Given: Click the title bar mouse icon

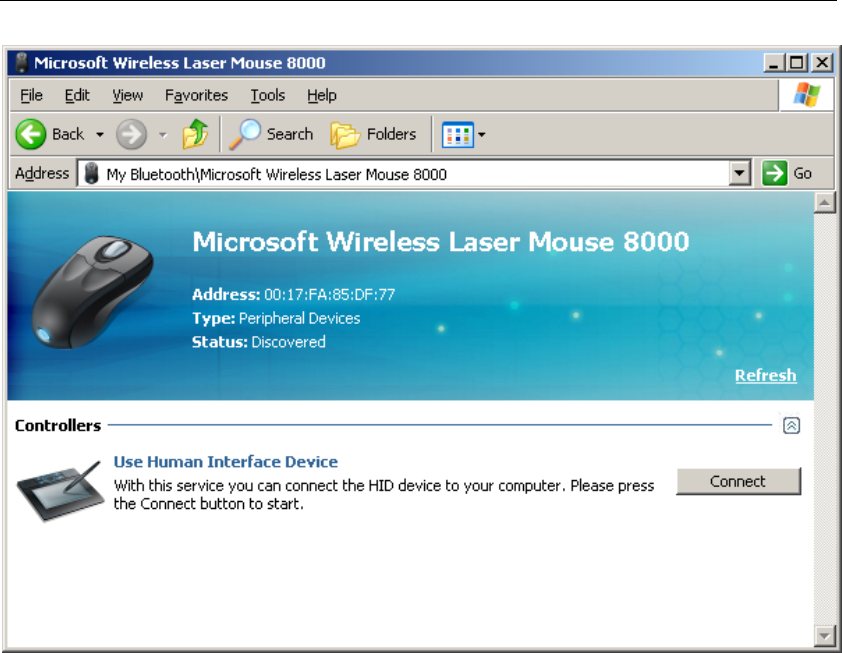Looking at the screenshot, I should click(21, 63).
